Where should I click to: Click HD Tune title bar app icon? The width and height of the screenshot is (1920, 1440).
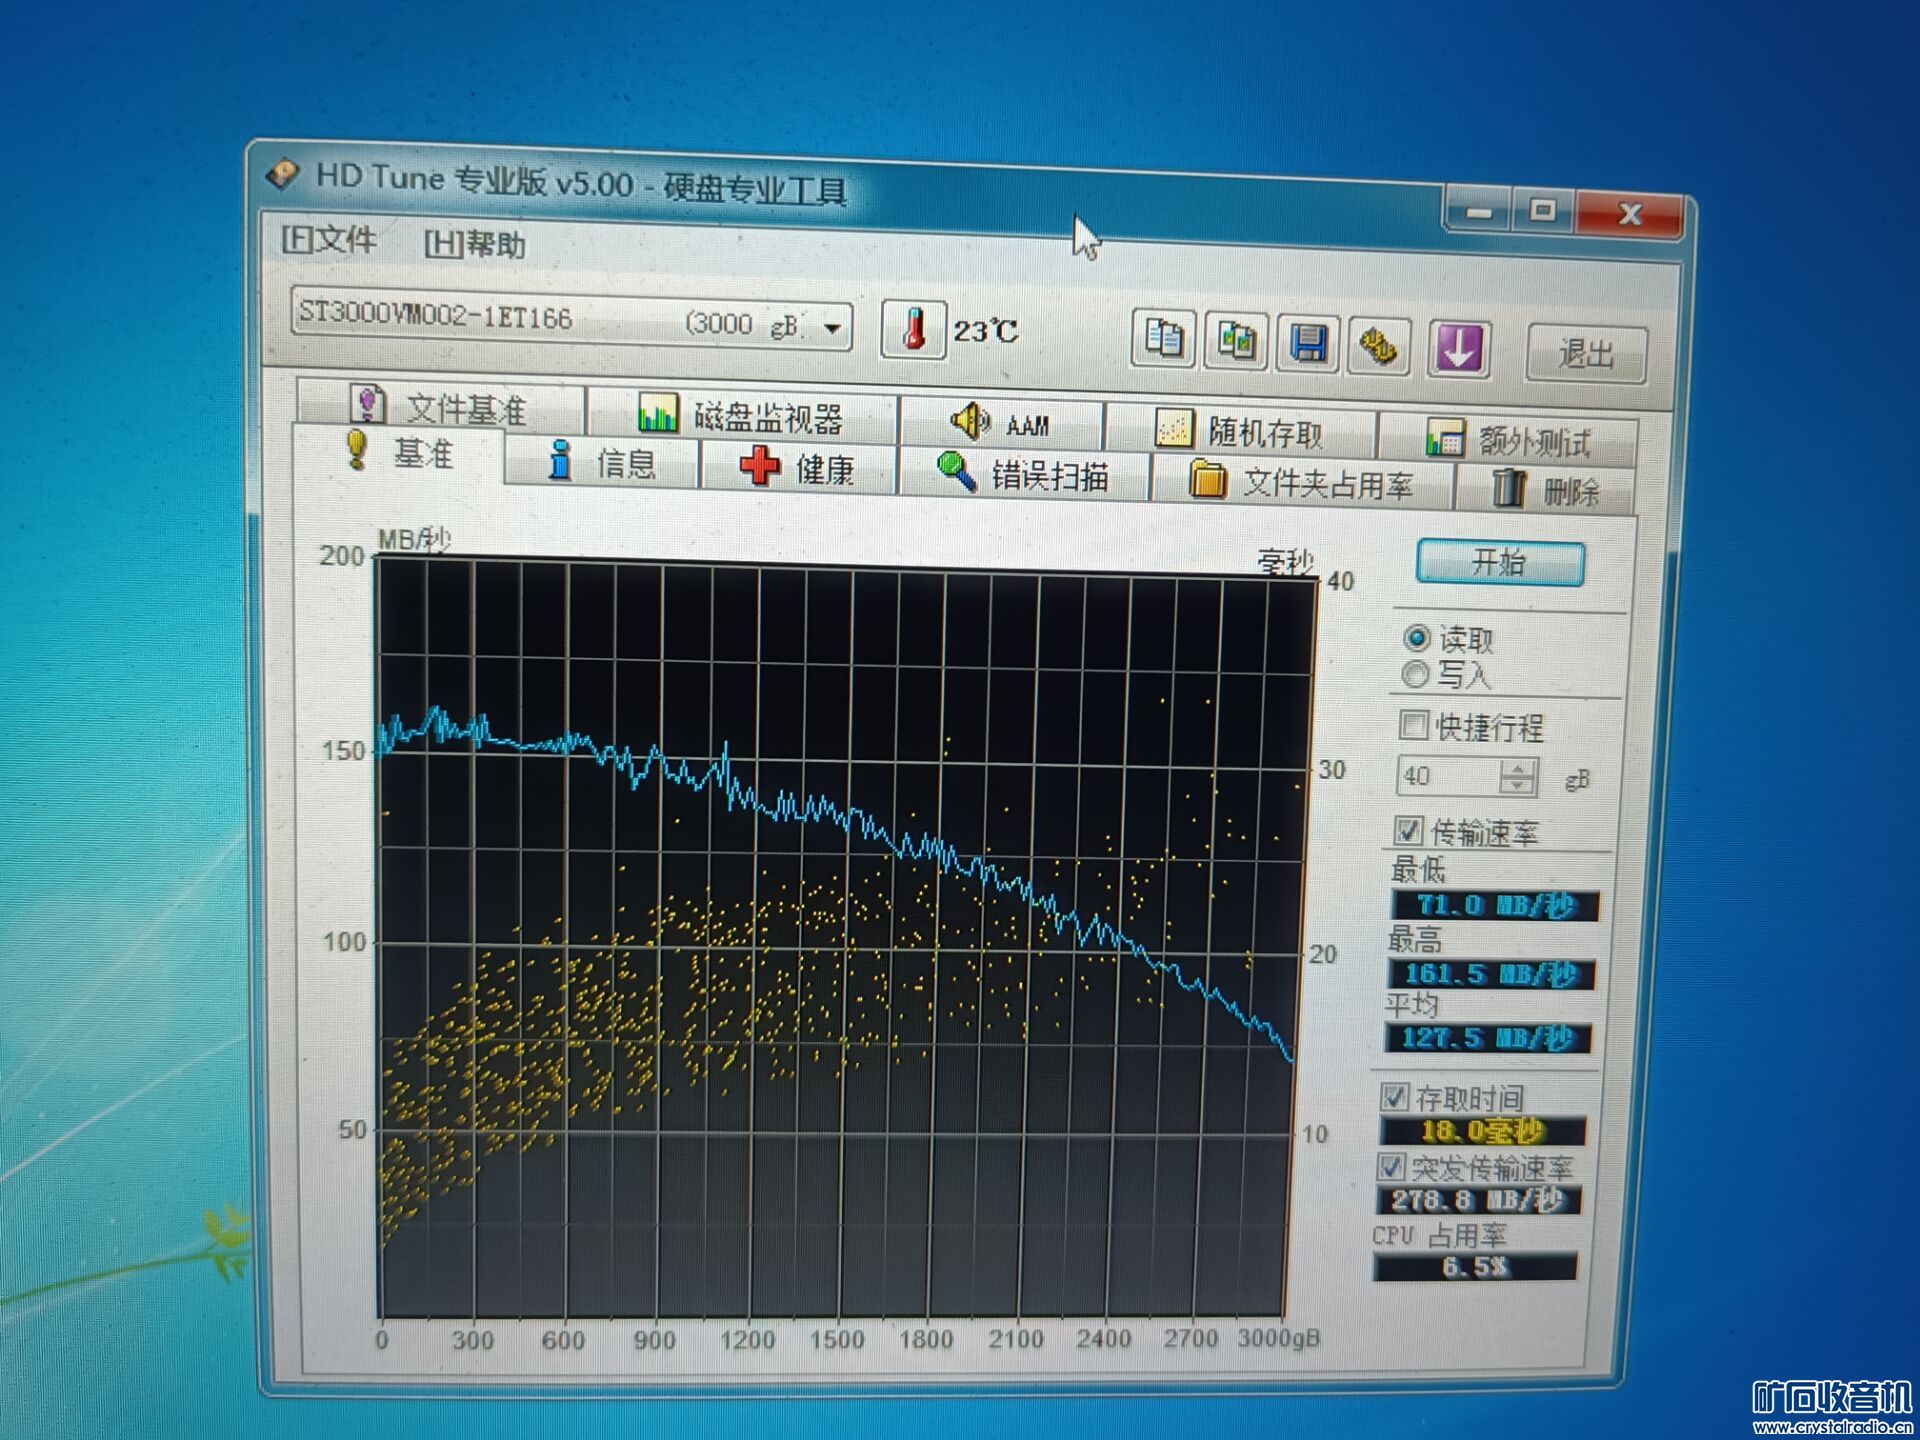coord(283,174)
